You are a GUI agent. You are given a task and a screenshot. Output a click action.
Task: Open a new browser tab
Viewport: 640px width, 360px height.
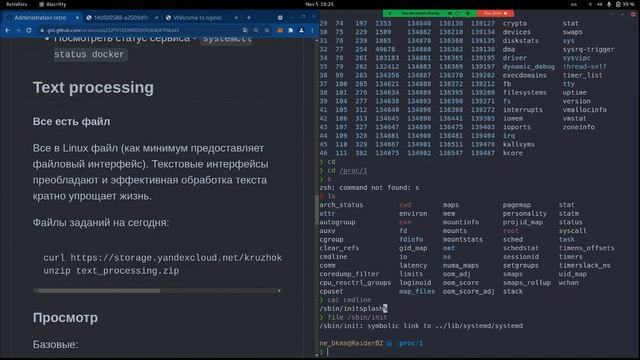point(249,18)
